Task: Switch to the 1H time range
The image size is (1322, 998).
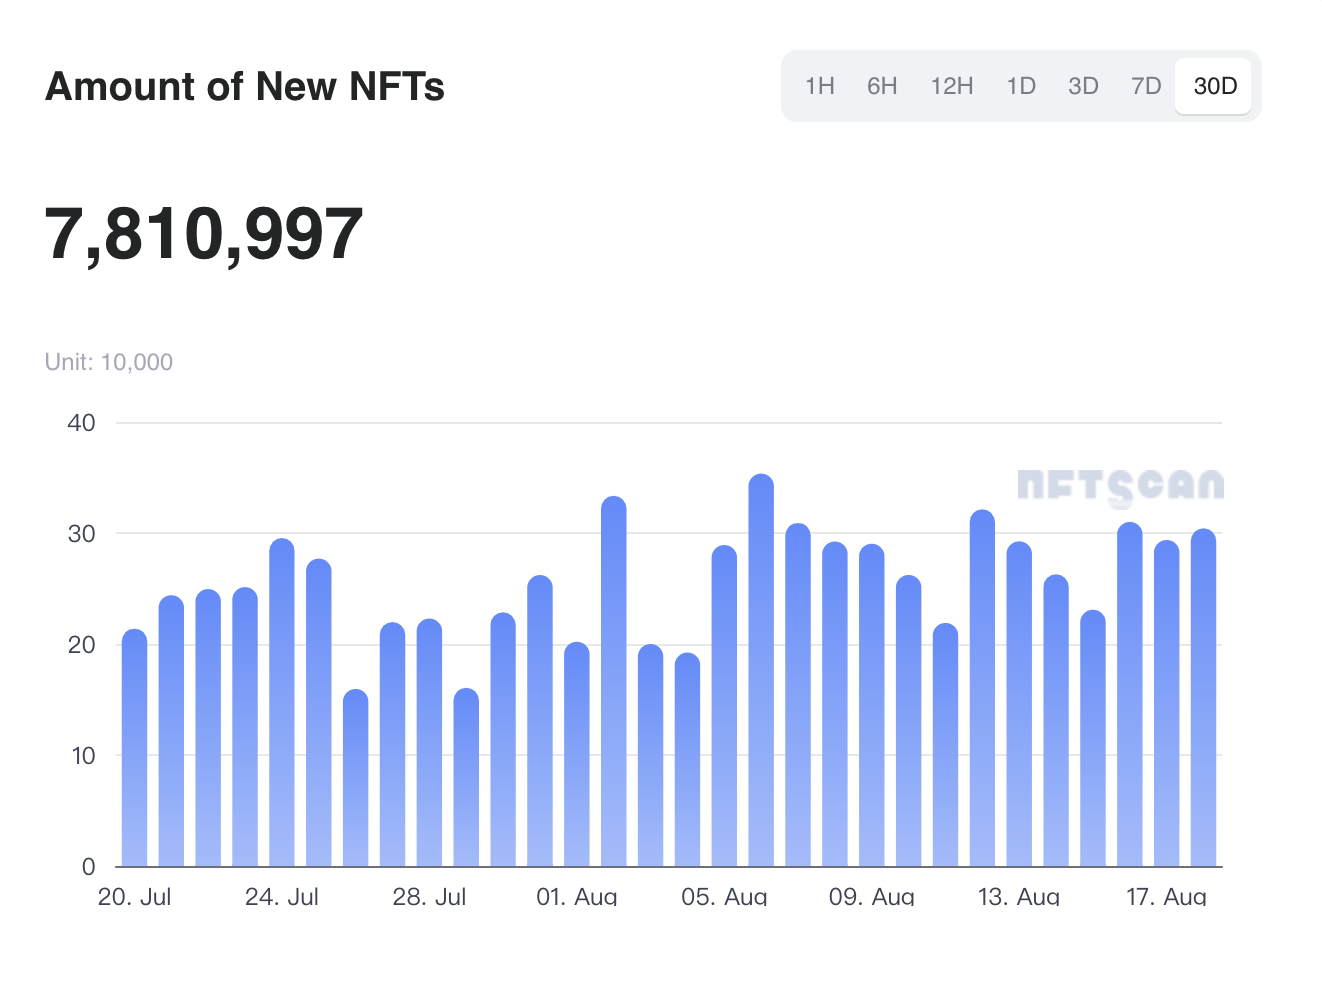Action: point(819,86)
